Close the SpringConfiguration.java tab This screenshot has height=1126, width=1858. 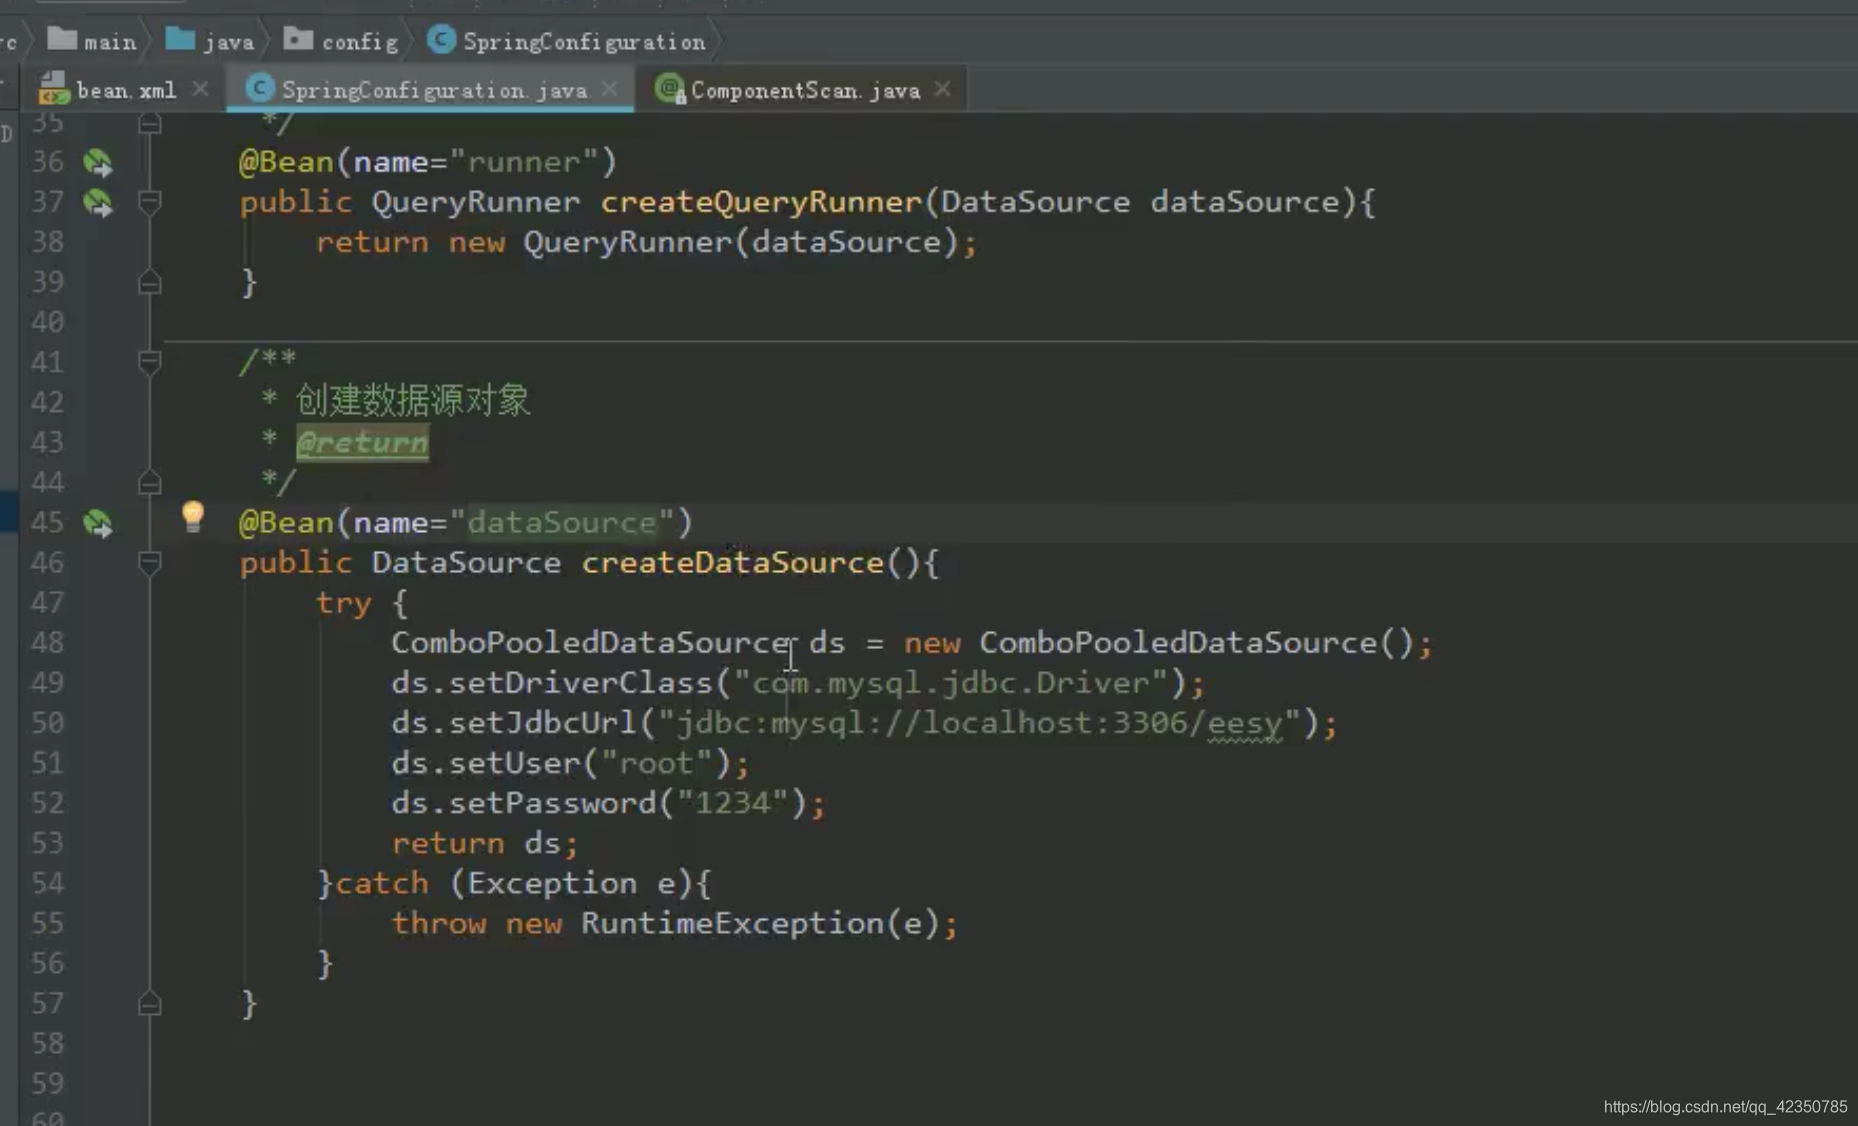[609, 89]
